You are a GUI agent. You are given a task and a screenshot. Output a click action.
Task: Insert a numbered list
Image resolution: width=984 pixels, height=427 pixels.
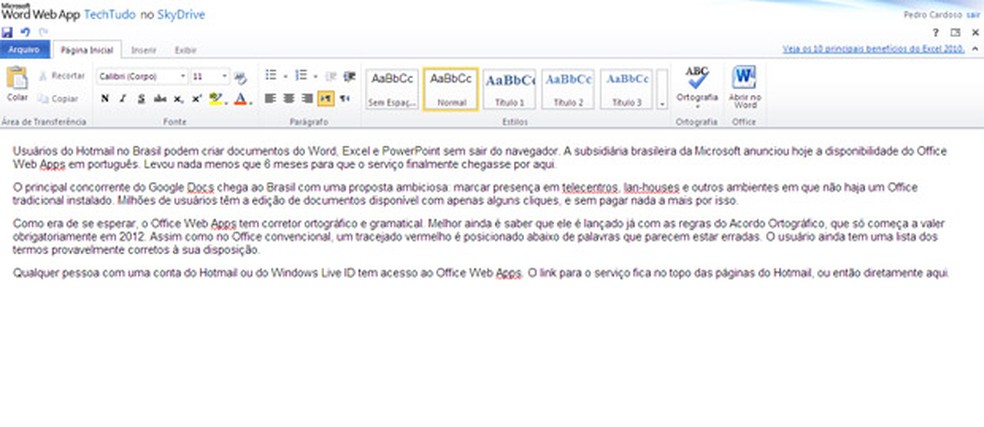[x=301, y=76]
